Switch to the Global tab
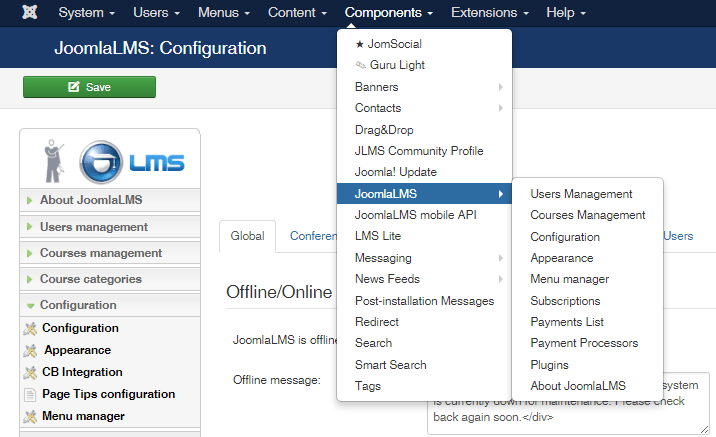The image size is (716, 437). pos(247,236)
